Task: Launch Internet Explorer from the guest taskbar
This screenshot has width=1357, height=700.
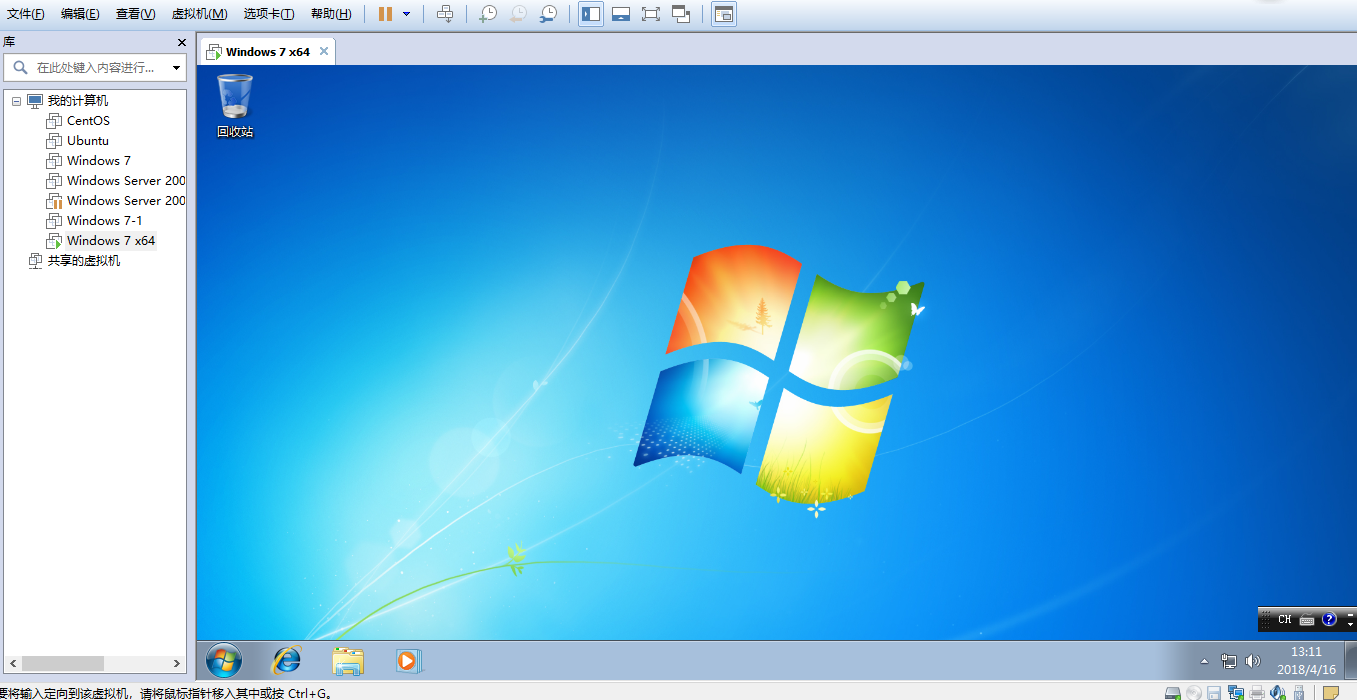Action: tap(287, 660)
